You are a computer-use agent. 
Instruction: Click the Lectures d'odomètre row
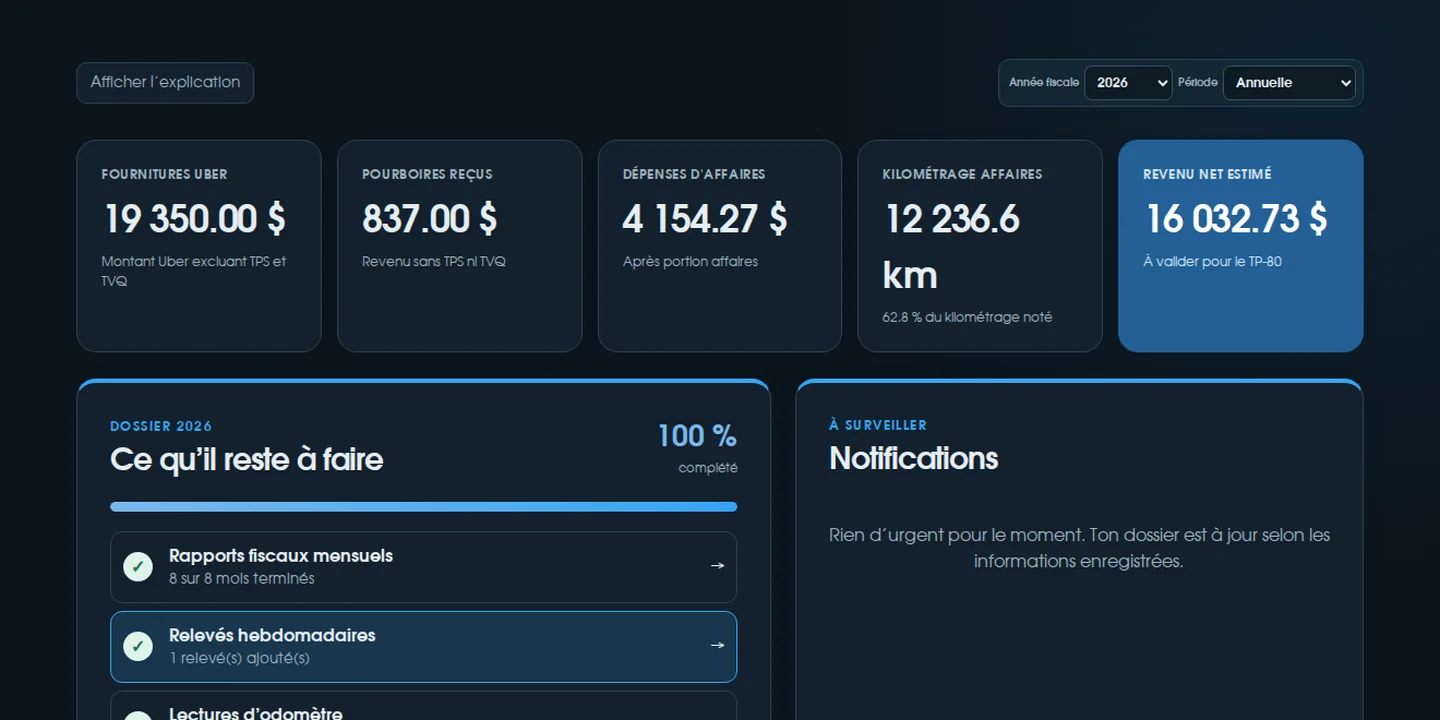click(x=424, y=706)
